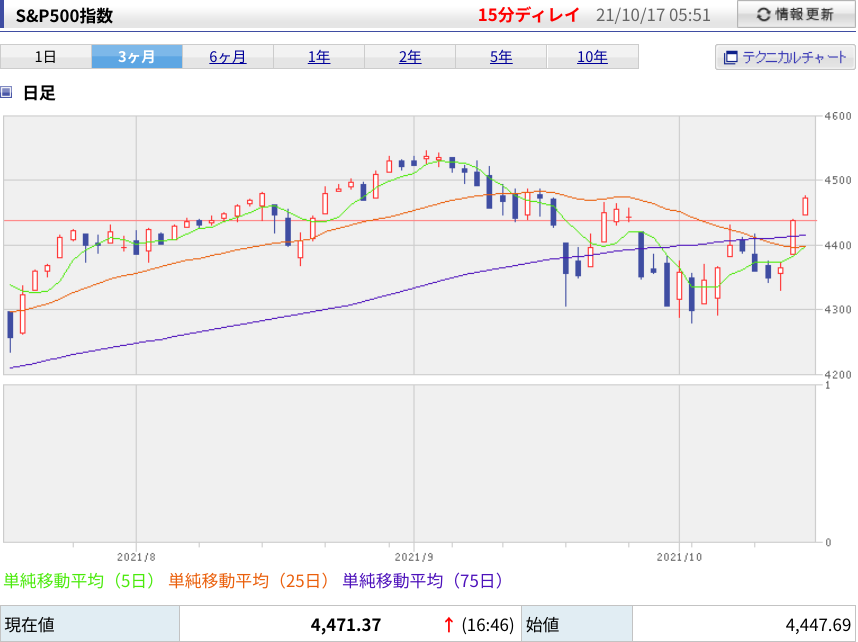Click the 4300 price axis label
This screenshot has height=642, width=858.
pyautogui.click(x=838, y=310)
